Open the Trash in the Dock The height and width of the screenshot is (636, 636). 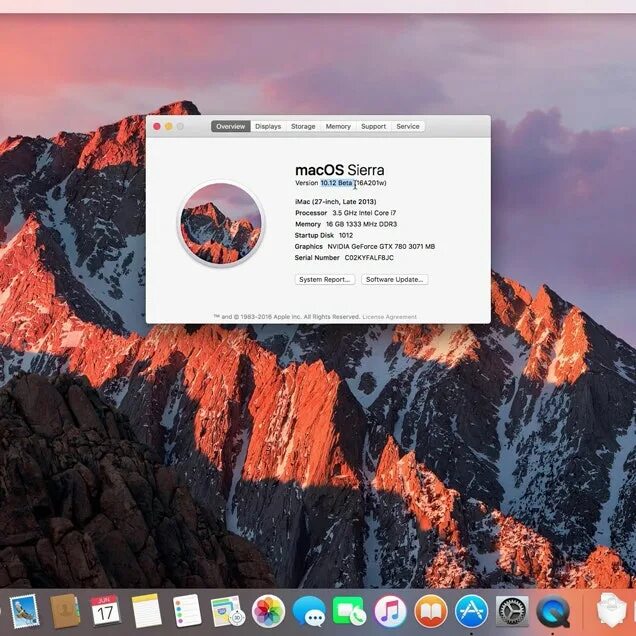[612, 611]
